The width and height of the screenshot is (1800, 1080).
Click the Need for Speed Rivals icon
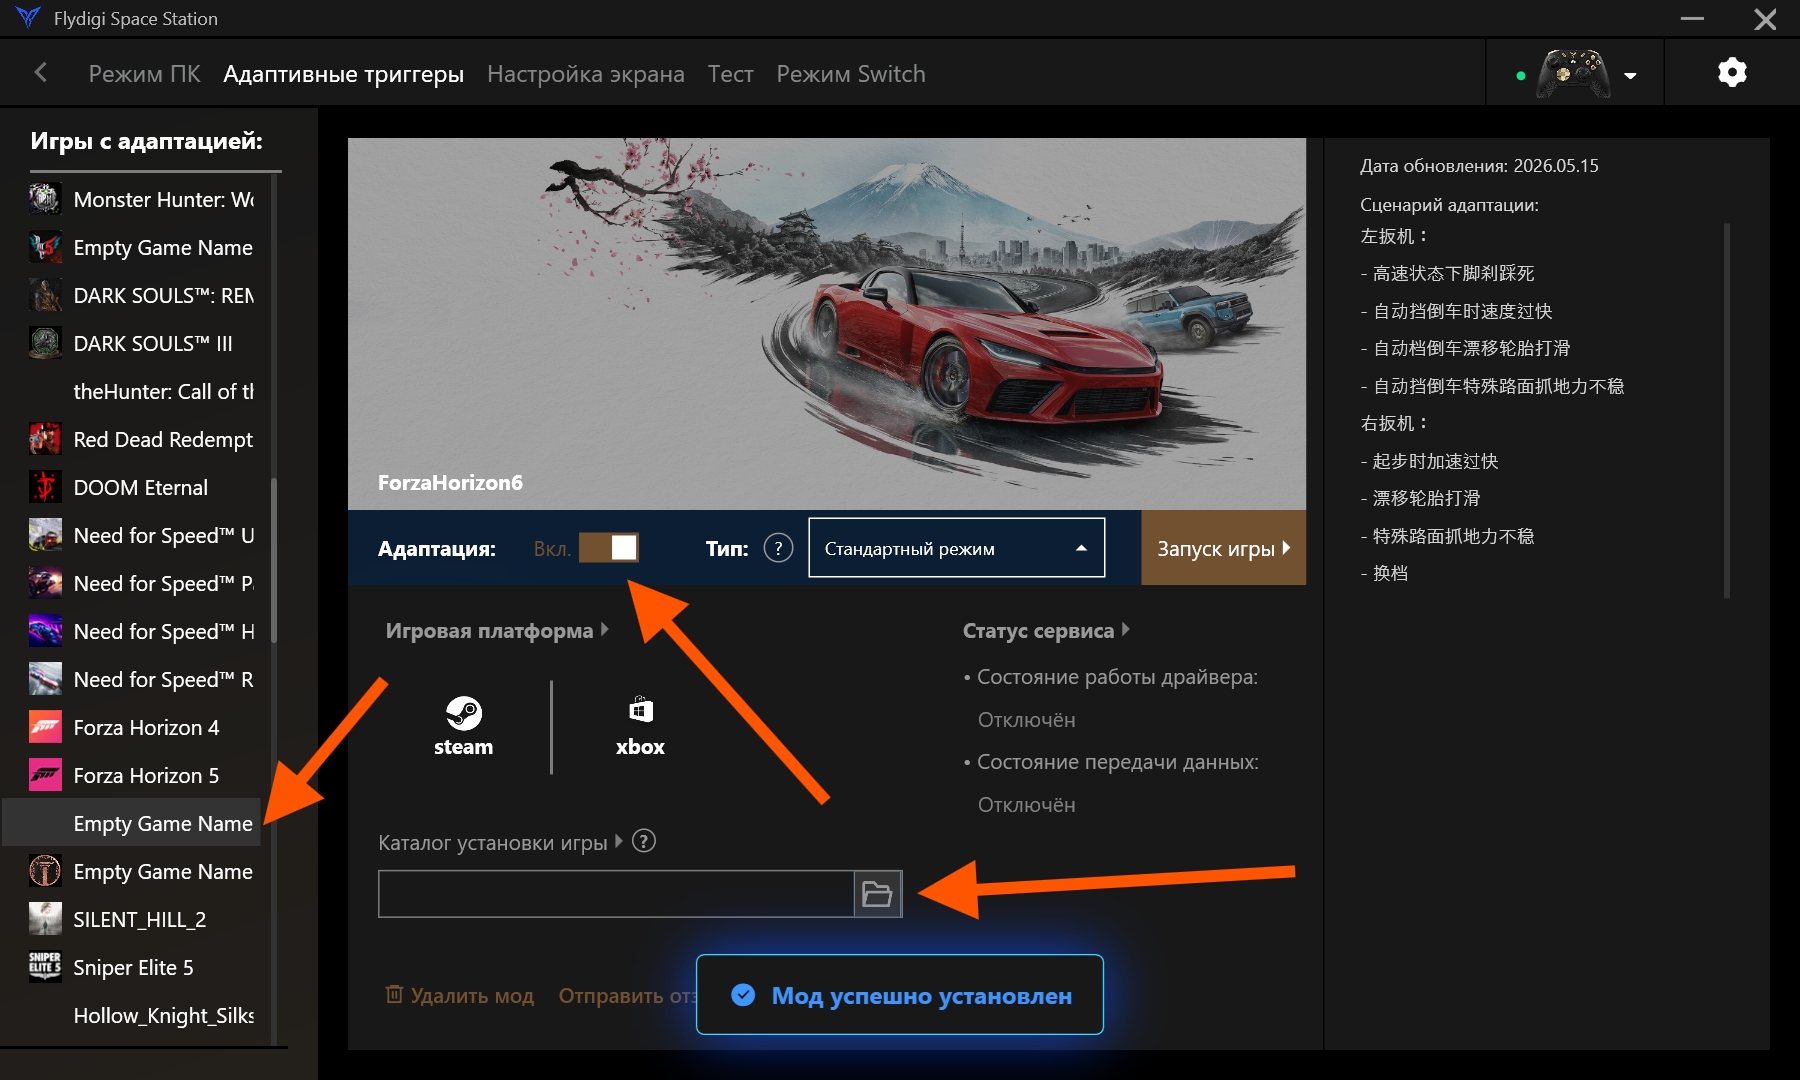click(45, 679)
